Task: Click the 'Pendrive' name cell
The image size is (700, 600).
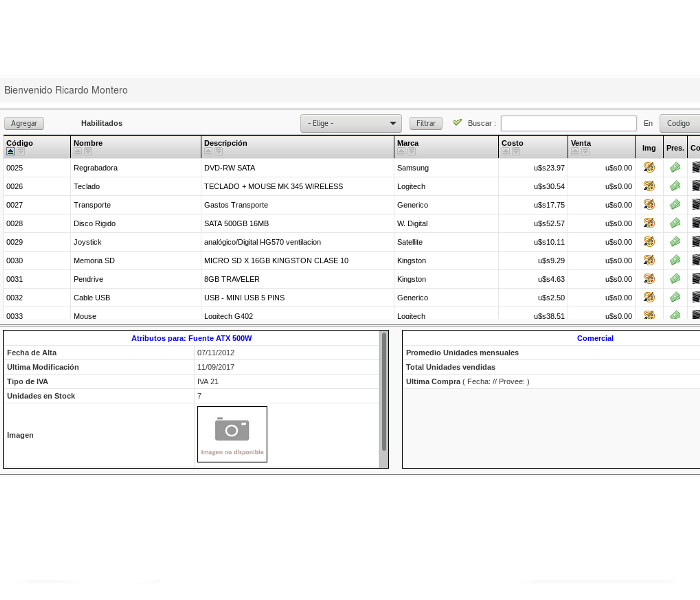Action: tap(88, 279)
